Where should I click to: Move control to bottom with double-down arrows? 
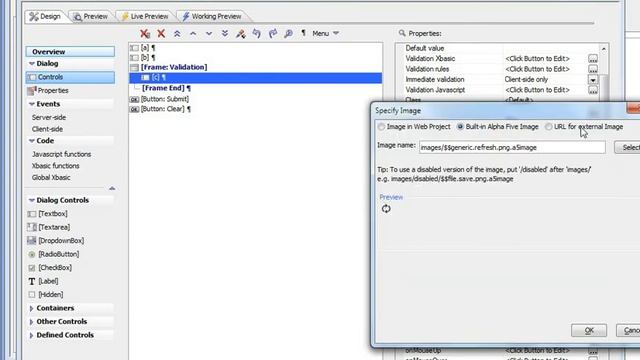click(x=225, y=33)
